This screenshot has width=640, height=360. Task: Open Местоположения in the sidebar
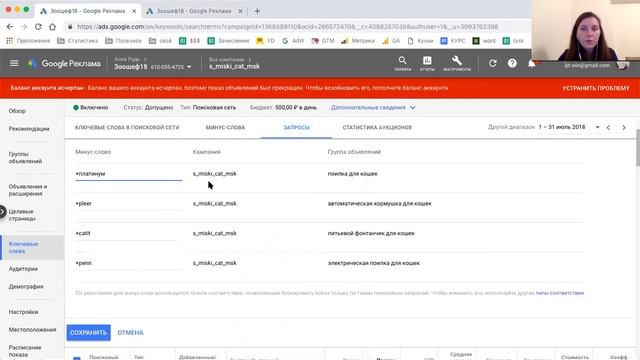(x=32, y=330)
